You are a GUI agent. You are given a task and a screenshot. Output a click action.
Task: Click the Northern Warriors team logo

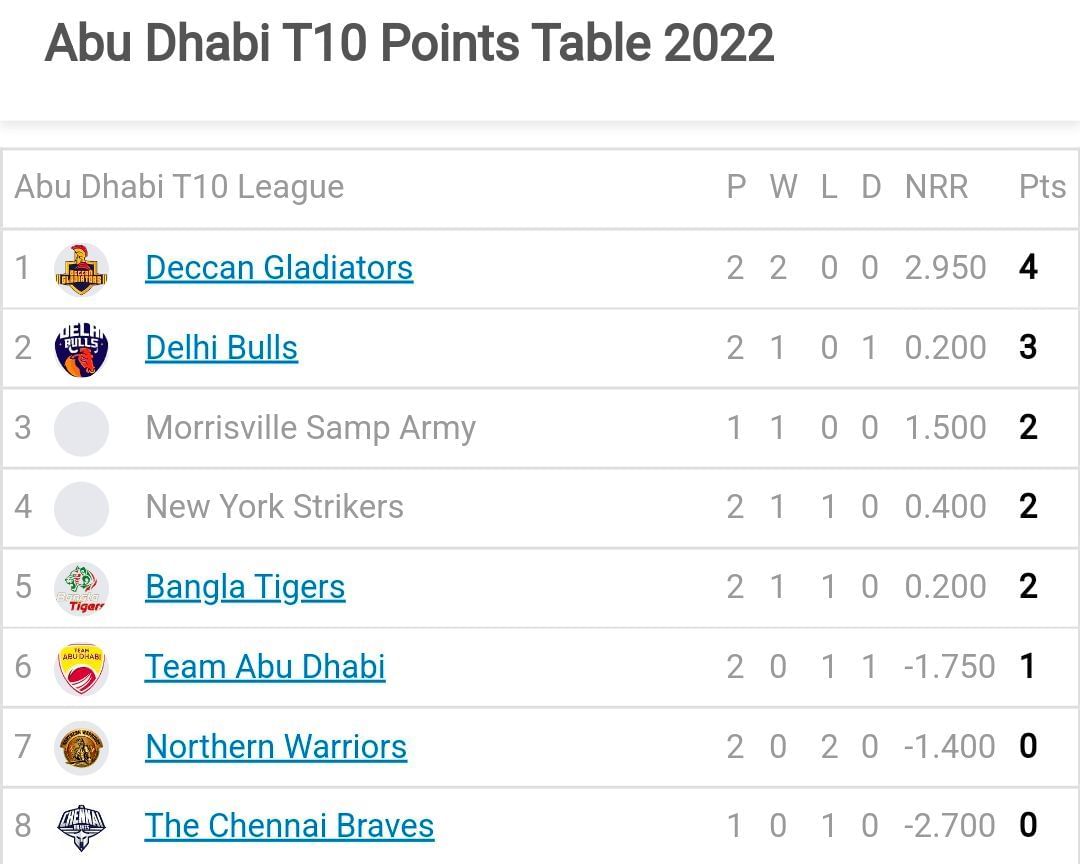point(81,747)
